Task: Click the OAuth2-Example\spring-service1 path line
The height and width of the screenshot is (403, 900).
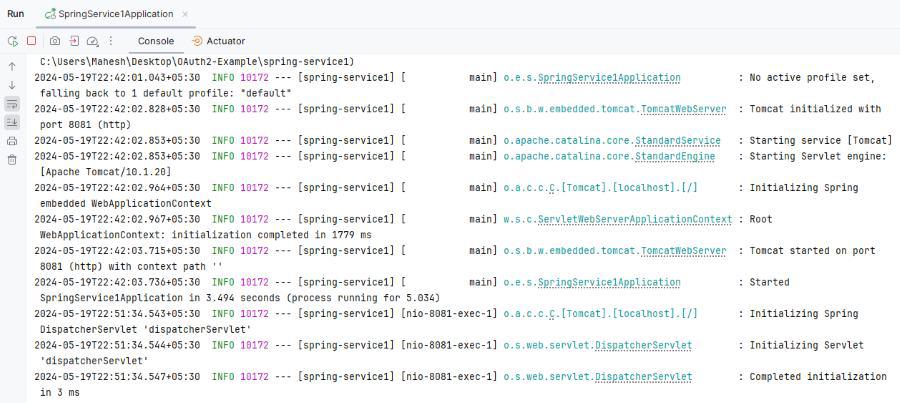Action: pyautogui.click(x=197, y=61)
